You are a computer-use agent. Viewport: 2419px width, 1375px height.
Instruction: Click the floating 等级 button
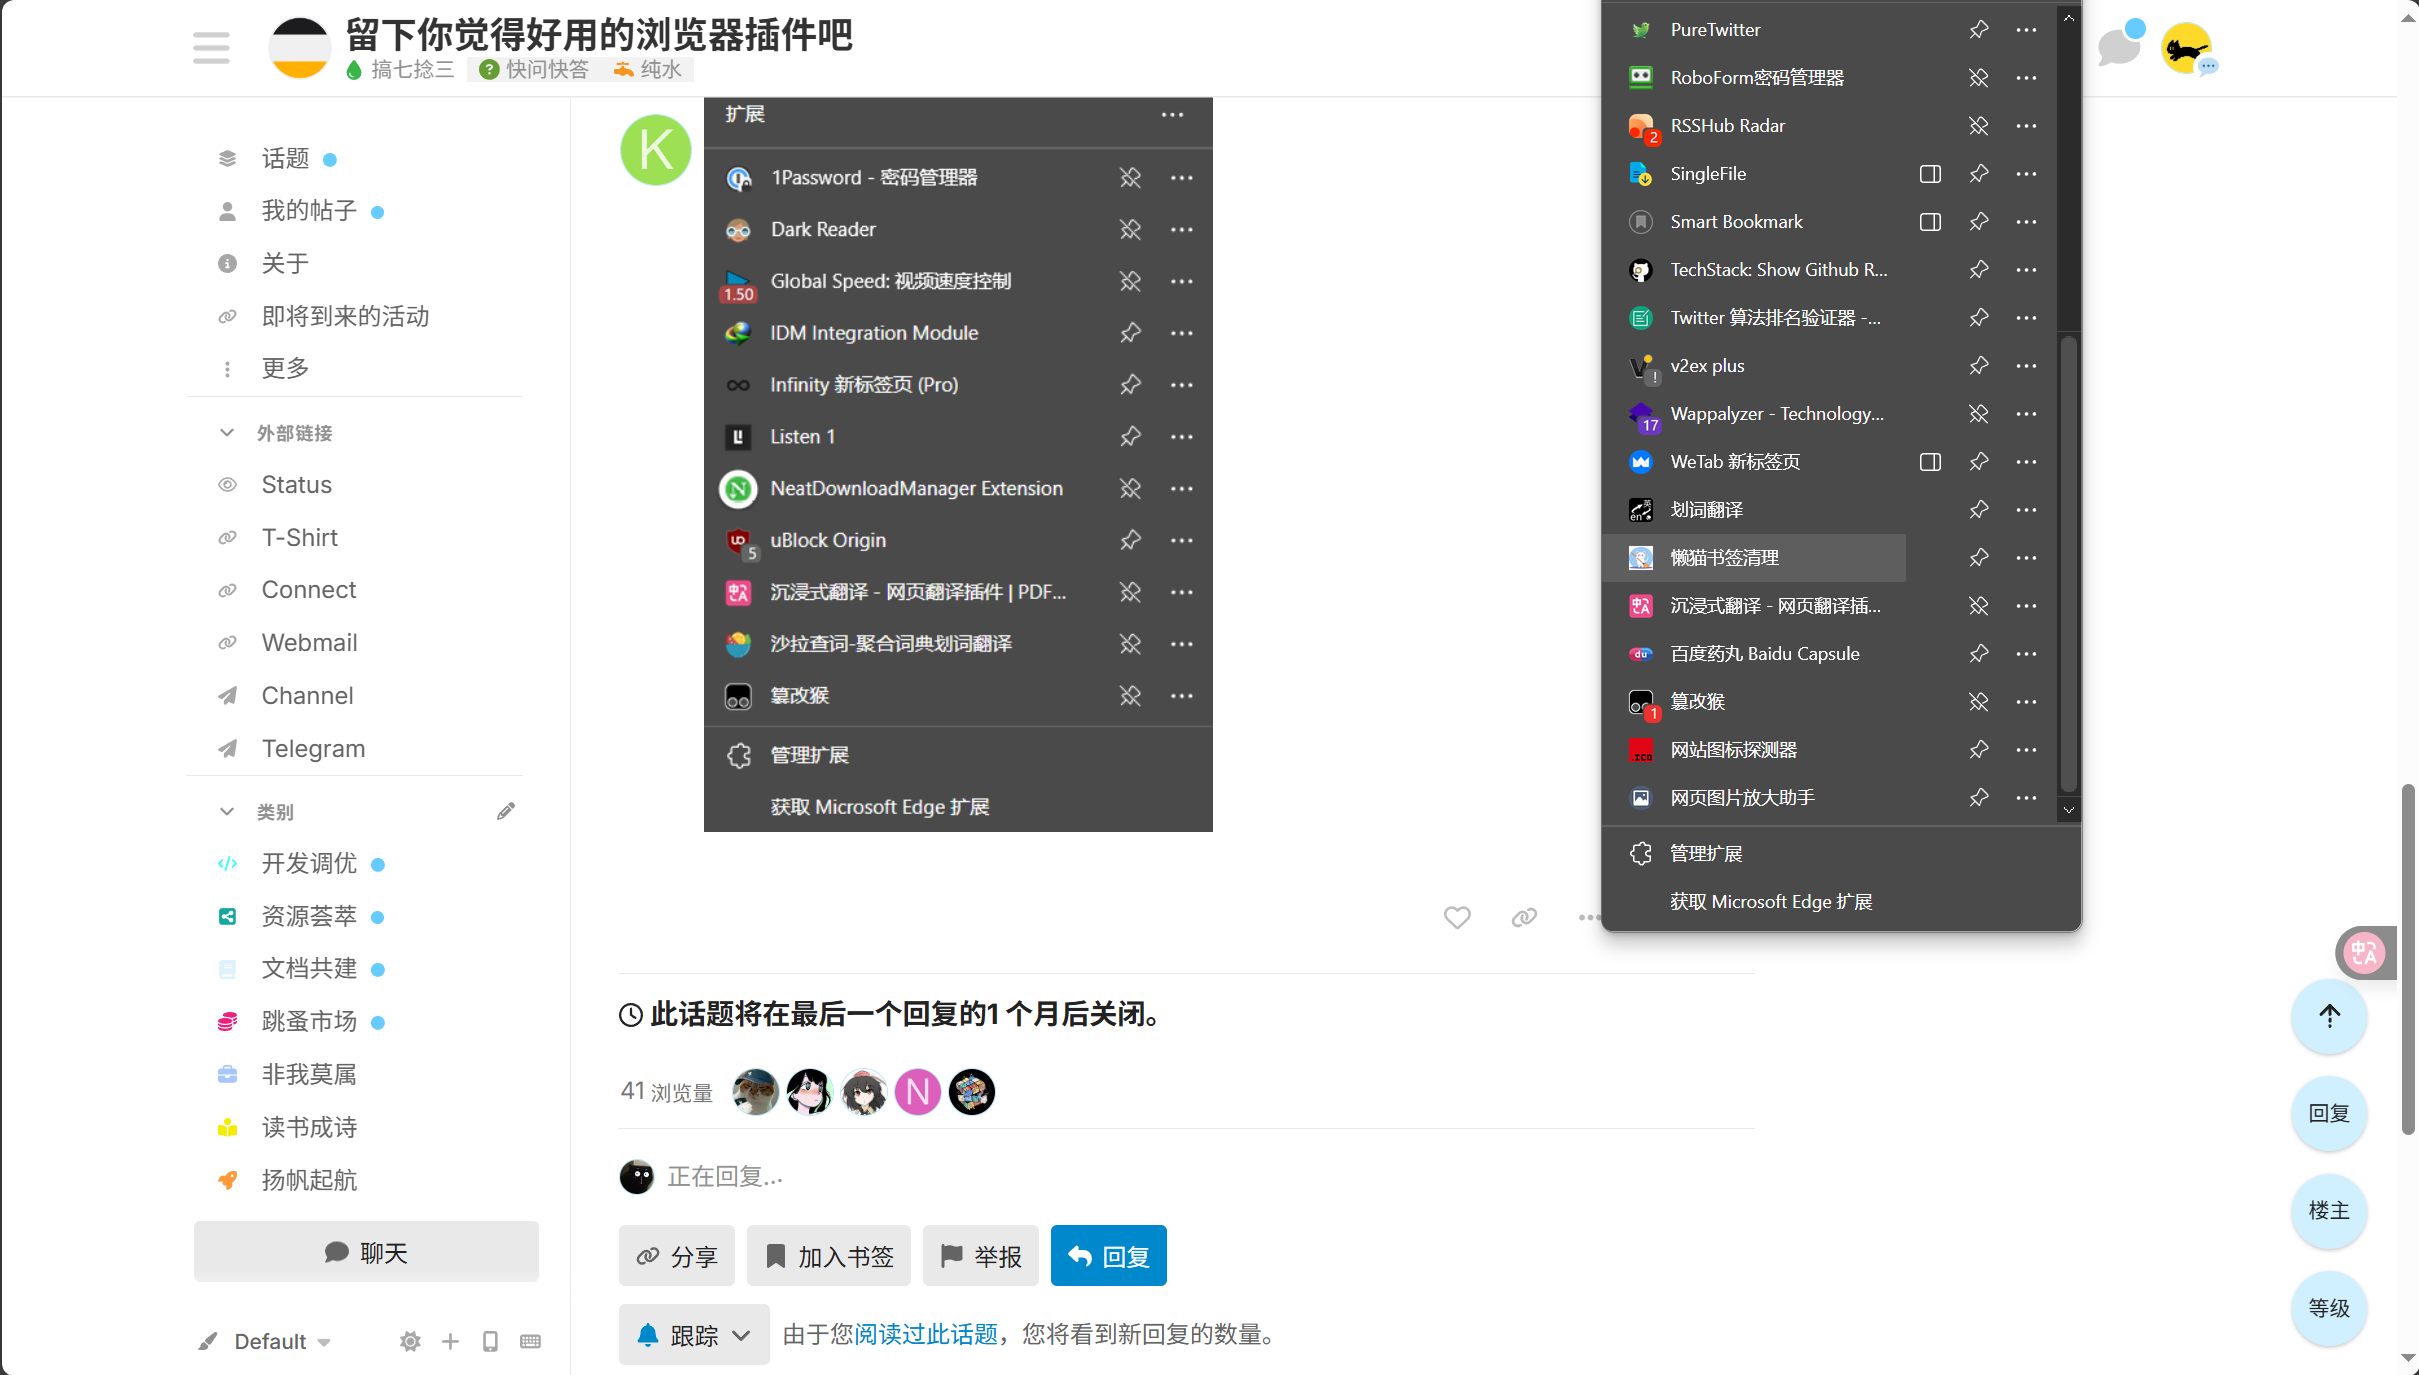(2329, 1309)
